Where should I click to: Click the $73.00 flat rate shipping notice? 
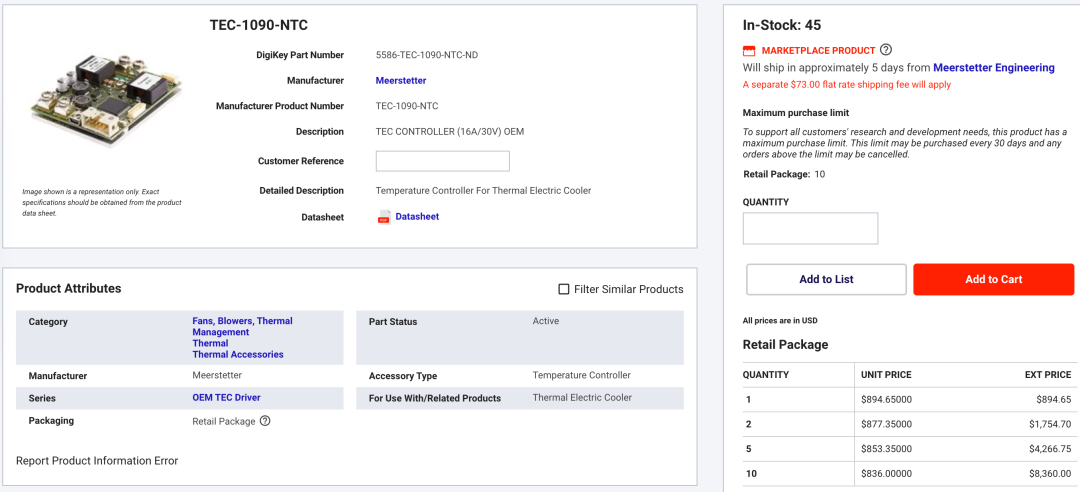pyautogui.click(x=847, y=85)
